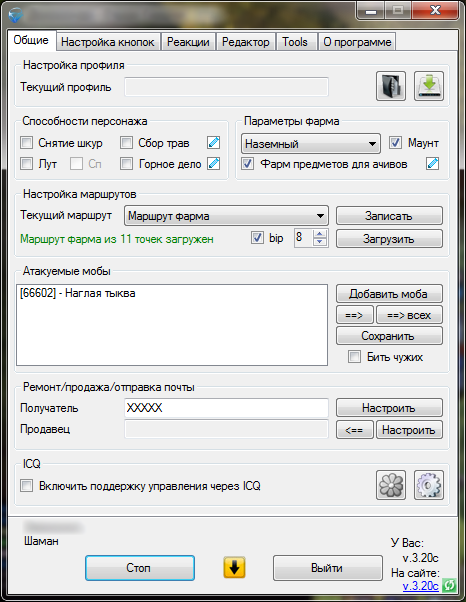Edit mining list pencil icon
Image resolution: width=466 pixels, height=602 pixels.
[x=213, y=164]
